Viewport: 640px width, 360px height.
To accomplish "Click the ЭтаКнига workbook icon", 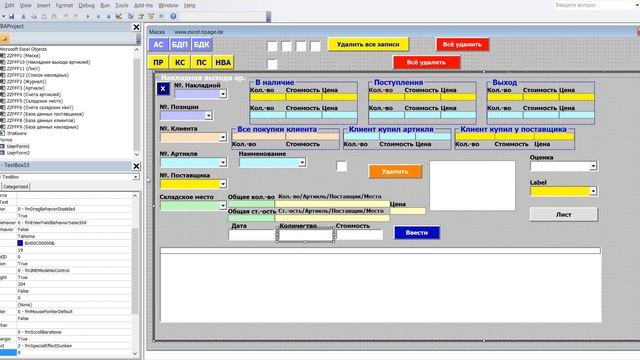I will (3, 133).
